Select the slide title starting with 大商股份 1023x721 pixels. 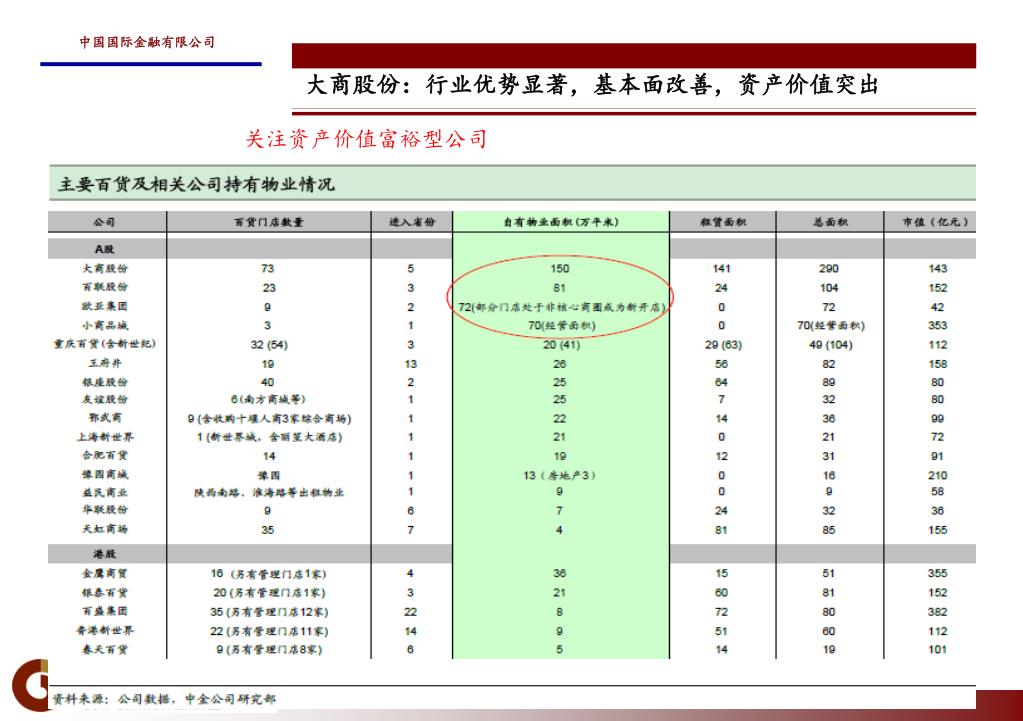592,85
